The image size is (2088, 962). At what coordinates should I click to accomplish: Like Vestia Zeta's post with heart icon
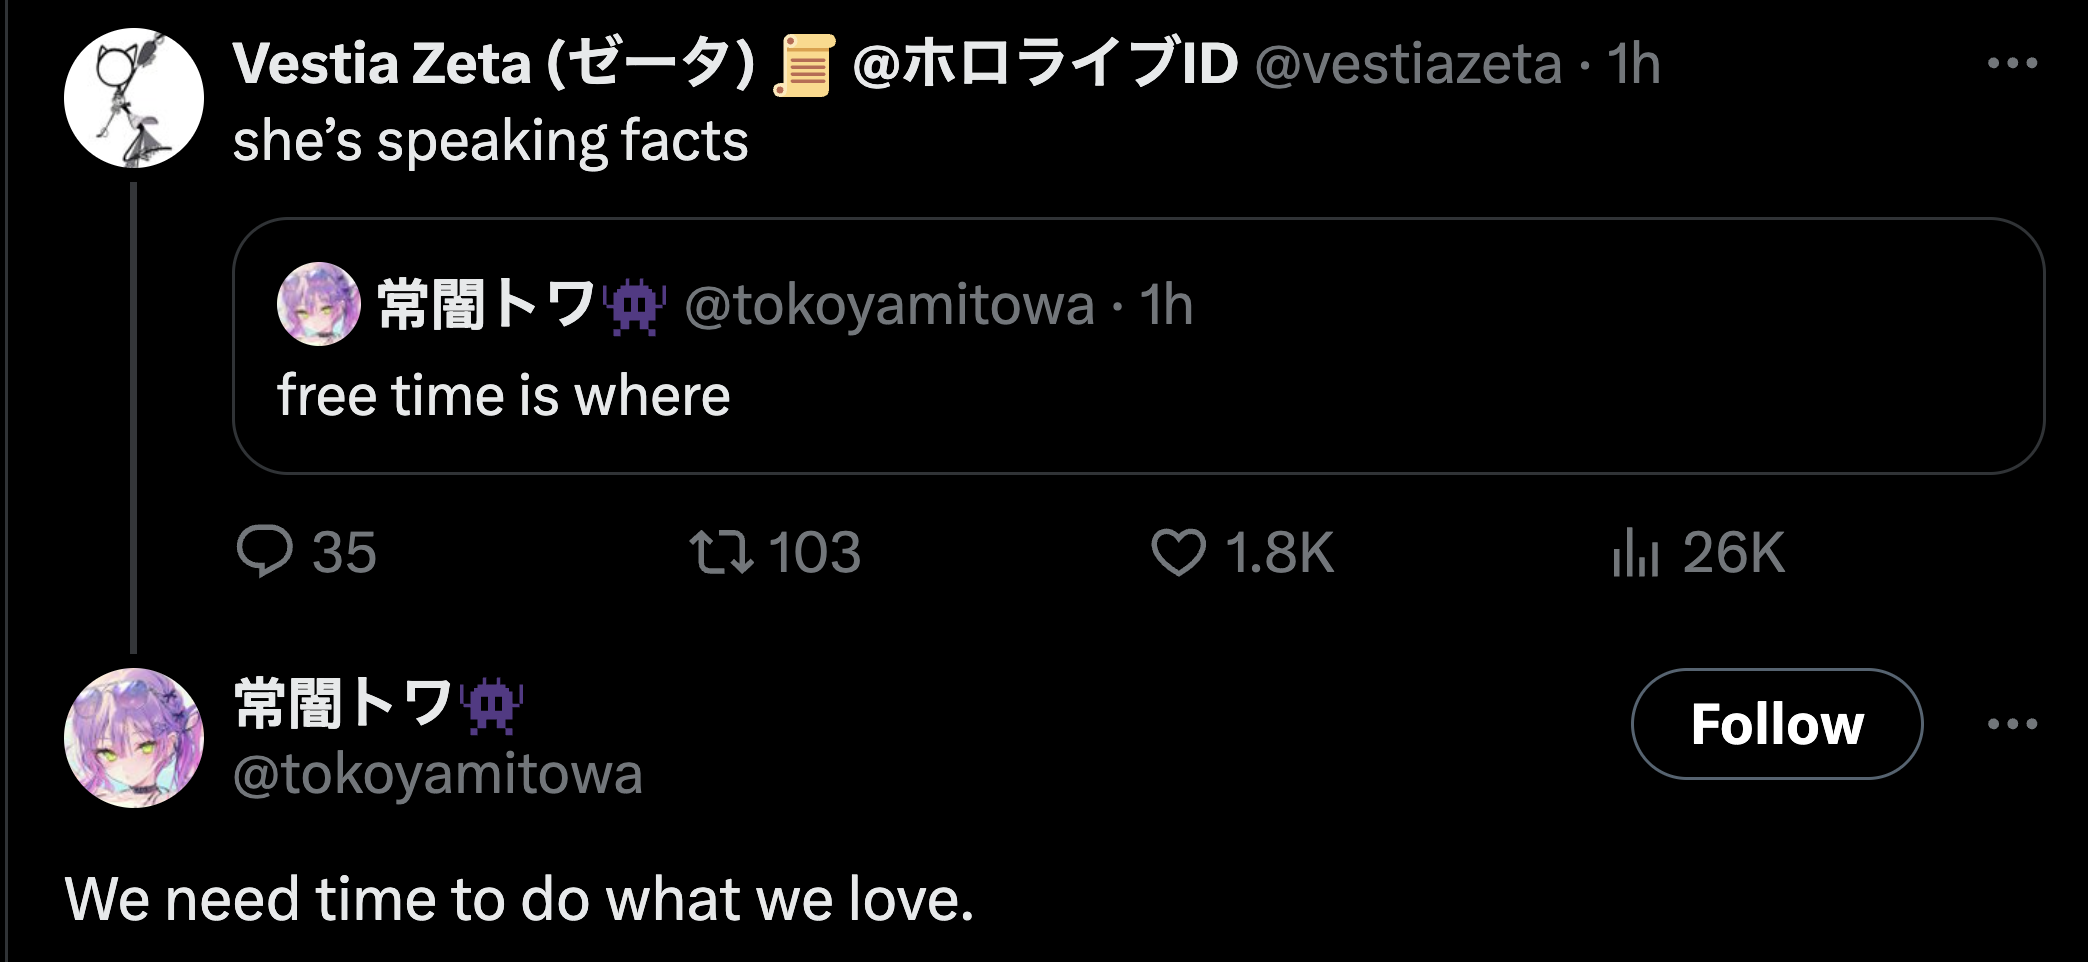pyautogui.click(x=1178, y=552)
